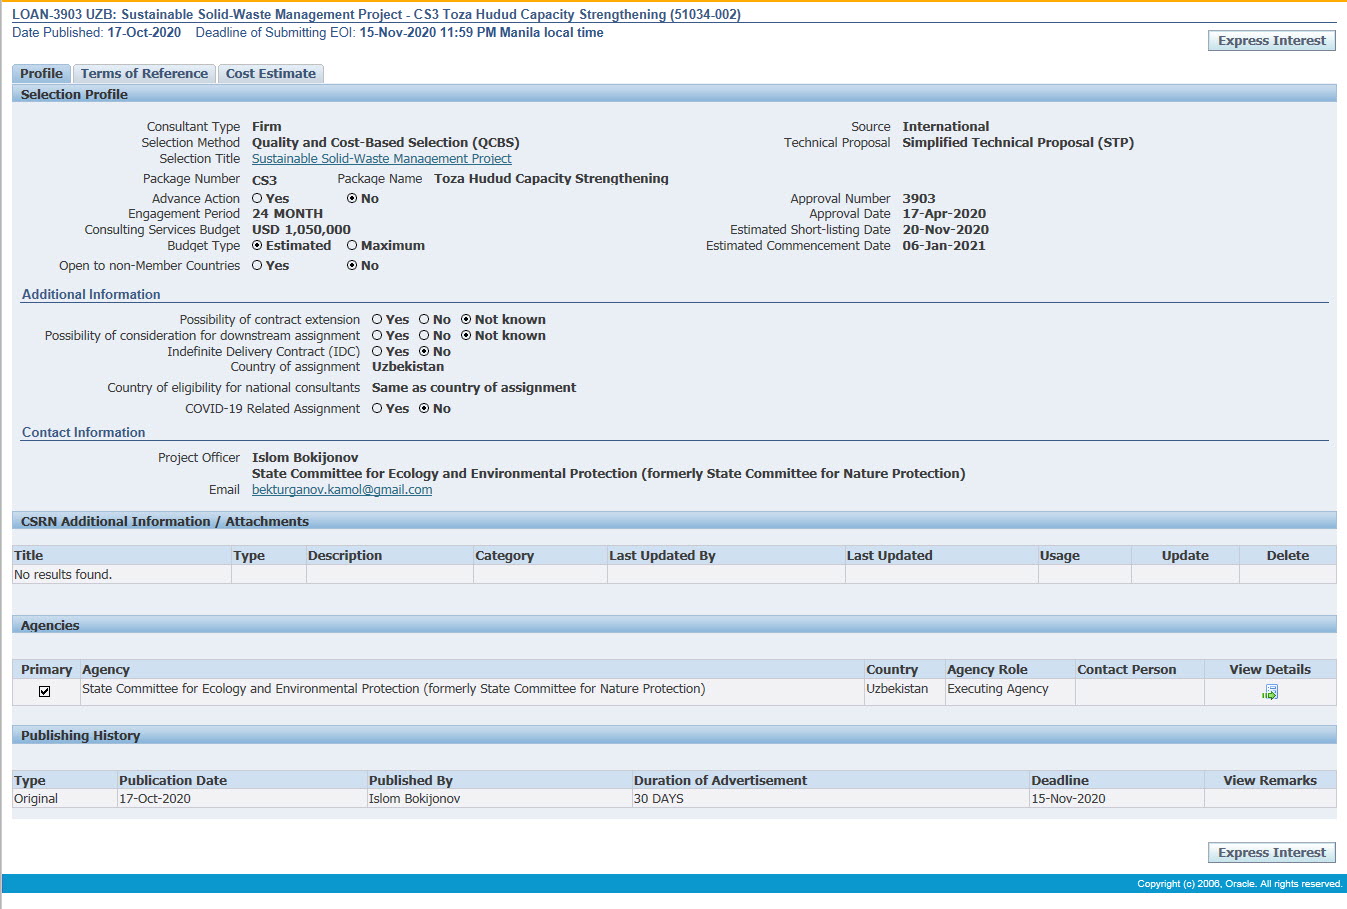Click the project officer email address link
The image size is (1347, 909).
(342, 490)
